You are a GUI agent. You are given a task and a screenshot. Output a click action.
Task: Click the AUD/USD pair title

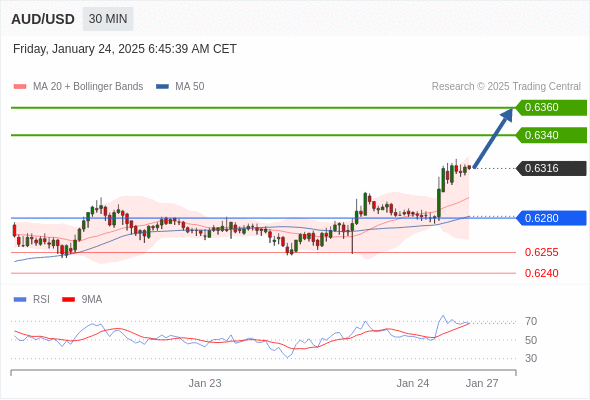click(43, 19)
